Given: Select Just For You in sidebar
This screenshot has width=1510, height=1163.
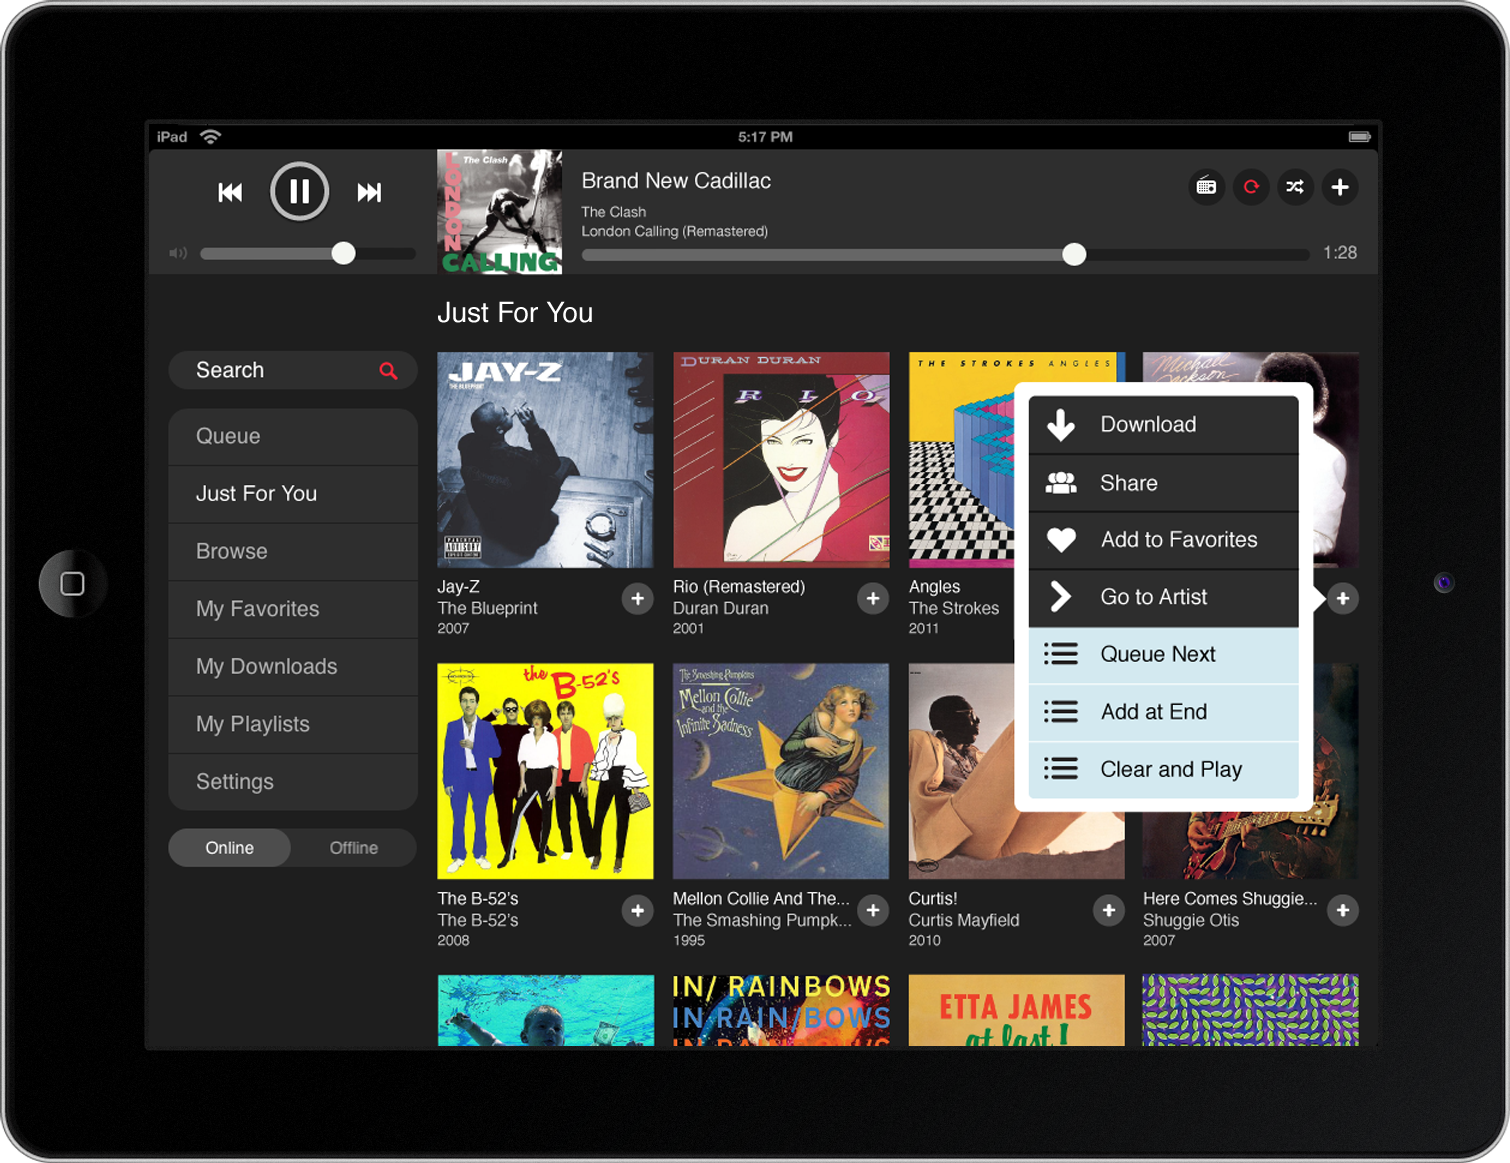Looking at the screenshot, I should tap(292, 494).
